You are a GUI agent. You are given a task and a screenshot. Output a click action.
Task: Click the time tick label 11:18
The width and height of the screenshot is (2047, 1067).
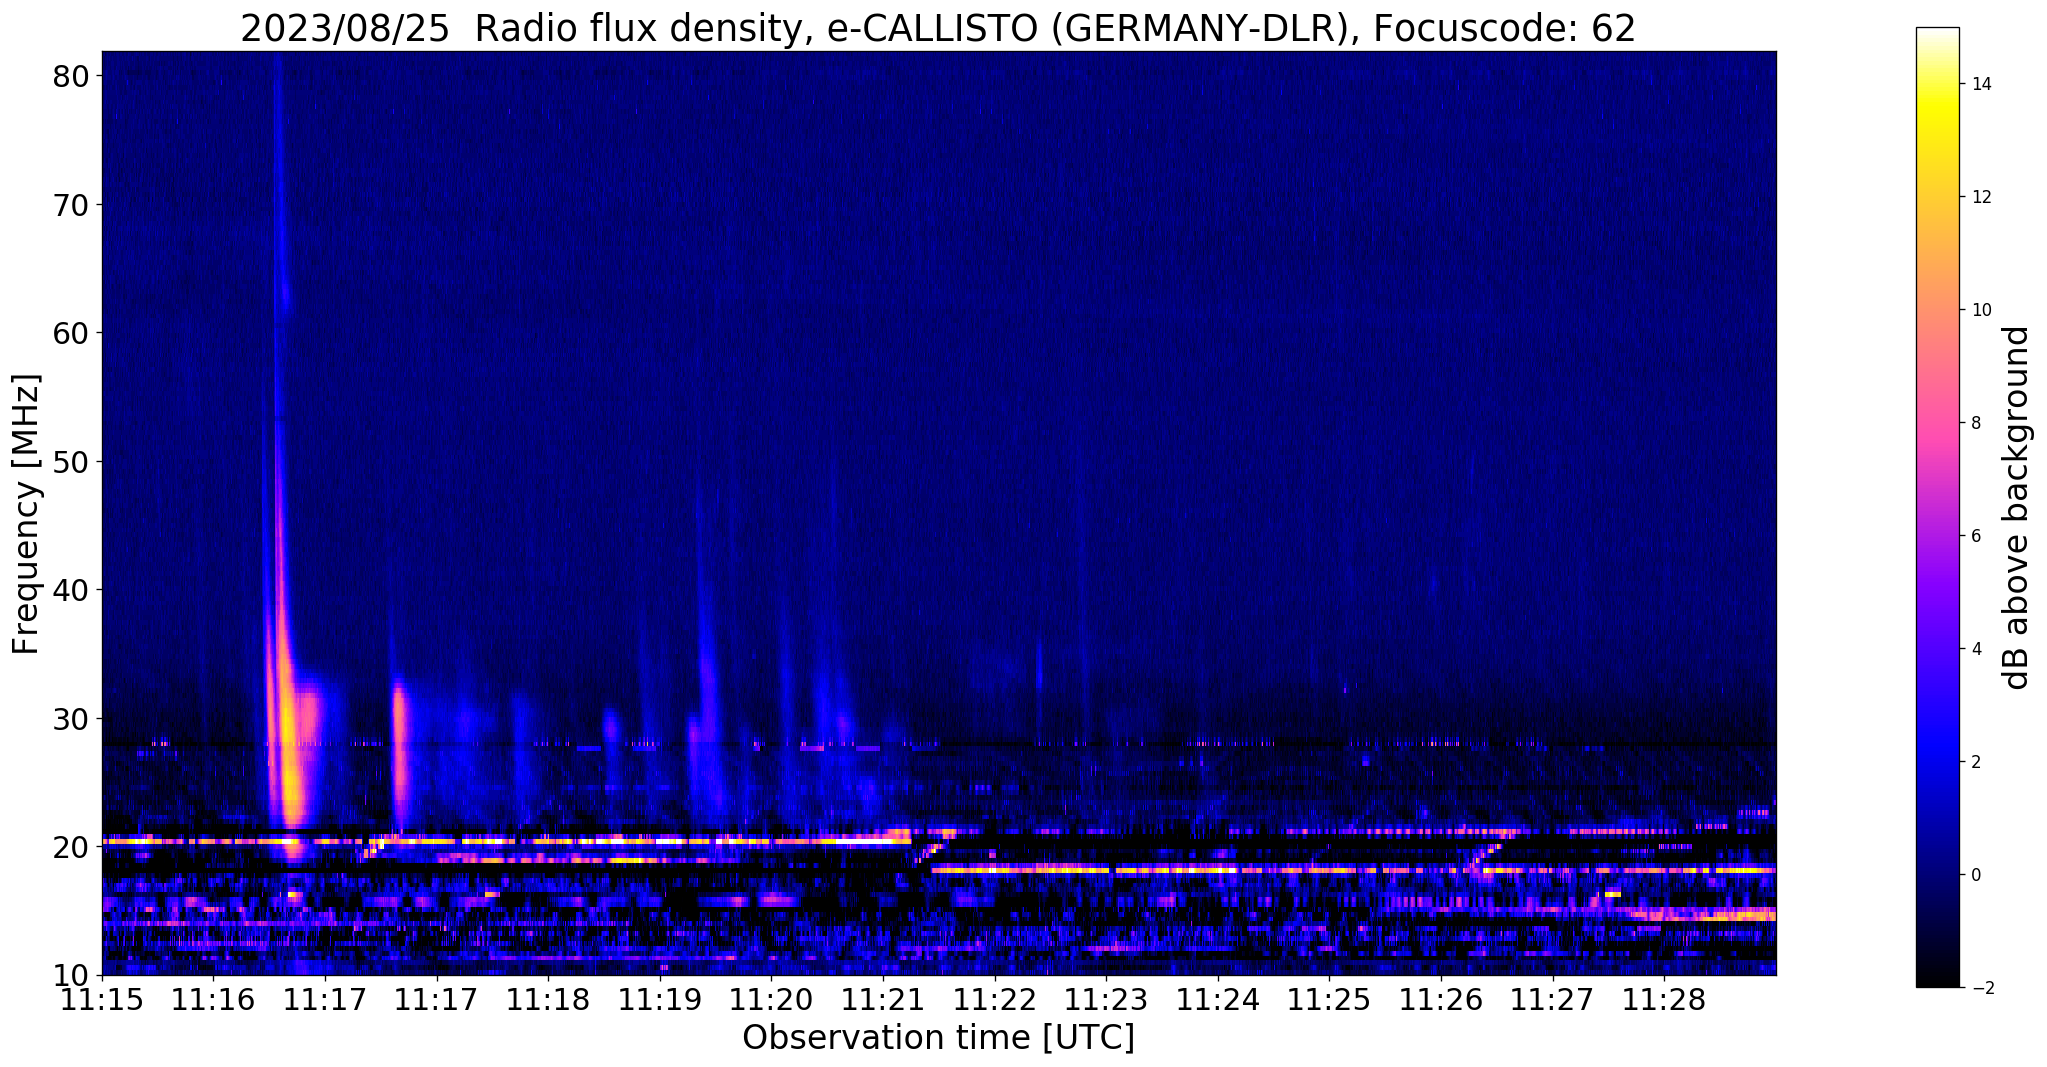coord(548,1000)
